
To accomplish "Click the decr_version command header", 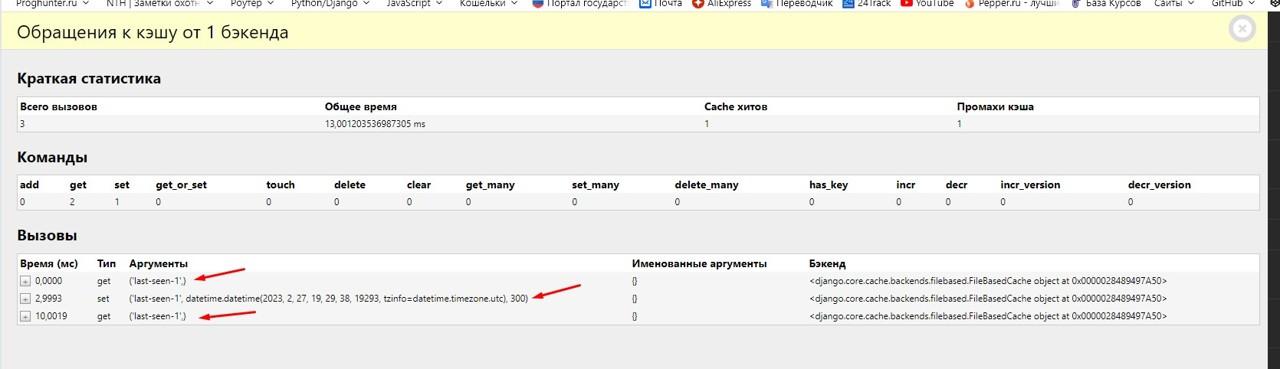I will click(1159, 185).
